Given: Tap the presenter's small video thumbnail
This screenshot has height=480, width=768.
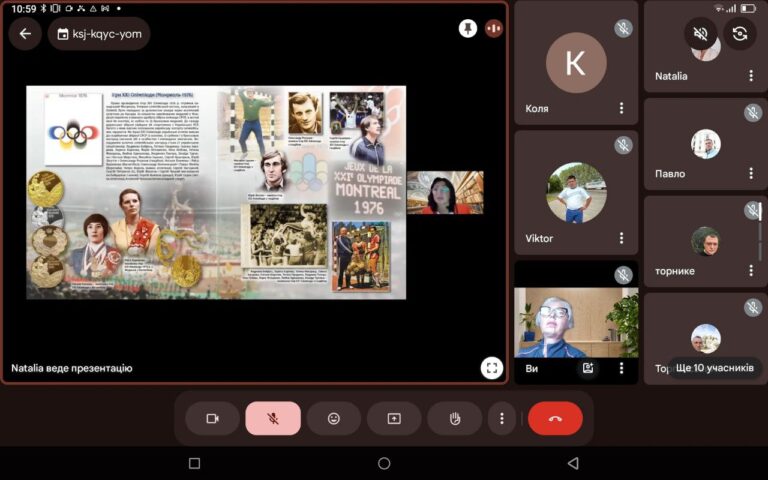Looking at the screenshot, I should pos(445,192).
